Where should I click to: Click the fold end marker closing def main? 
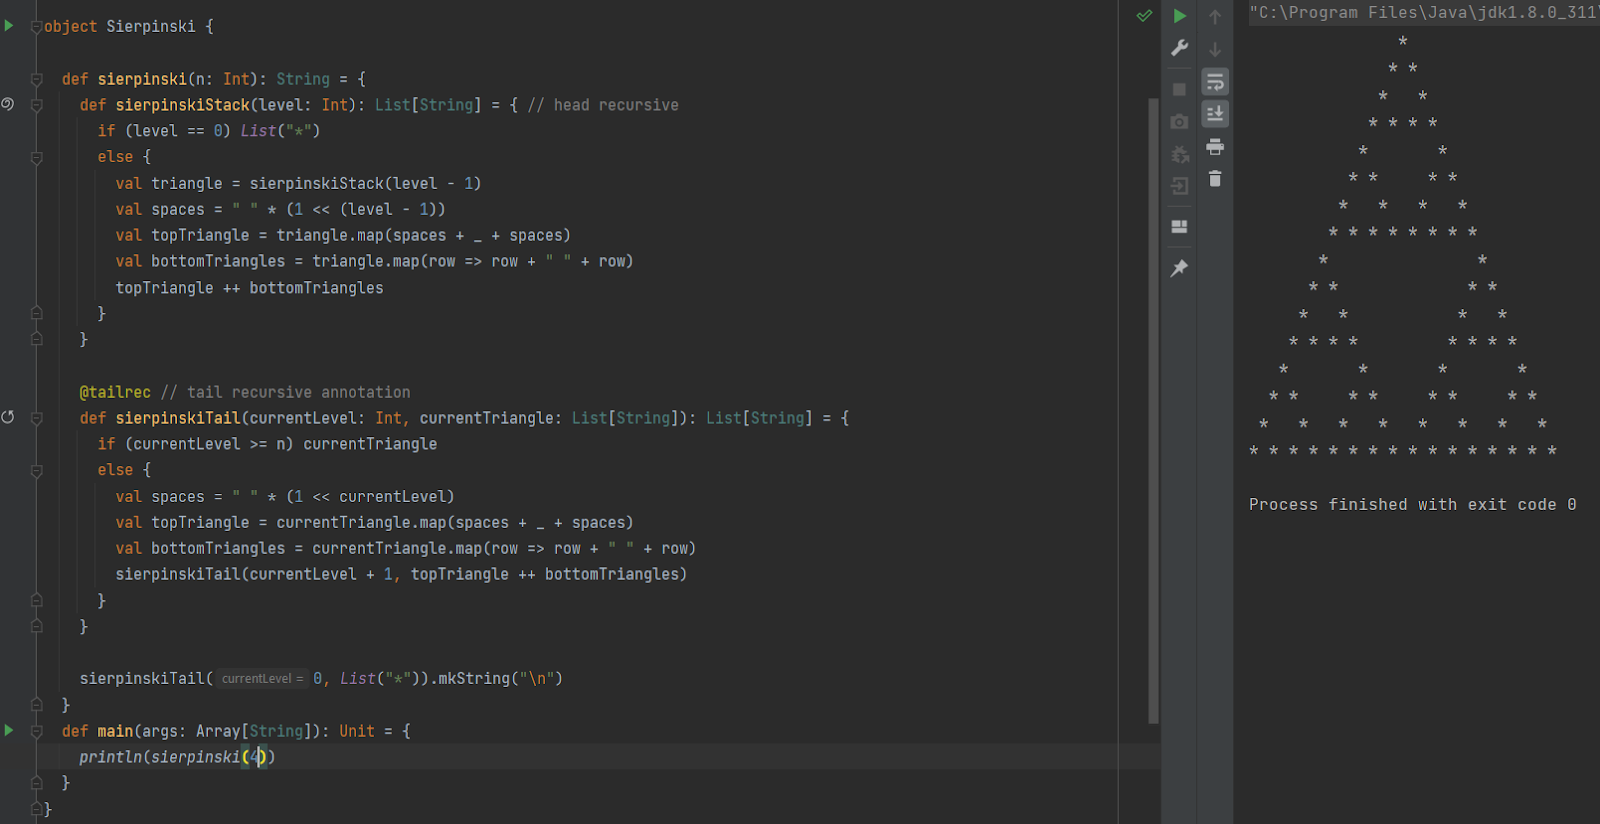pyautogui.click(x=36, y=783)
